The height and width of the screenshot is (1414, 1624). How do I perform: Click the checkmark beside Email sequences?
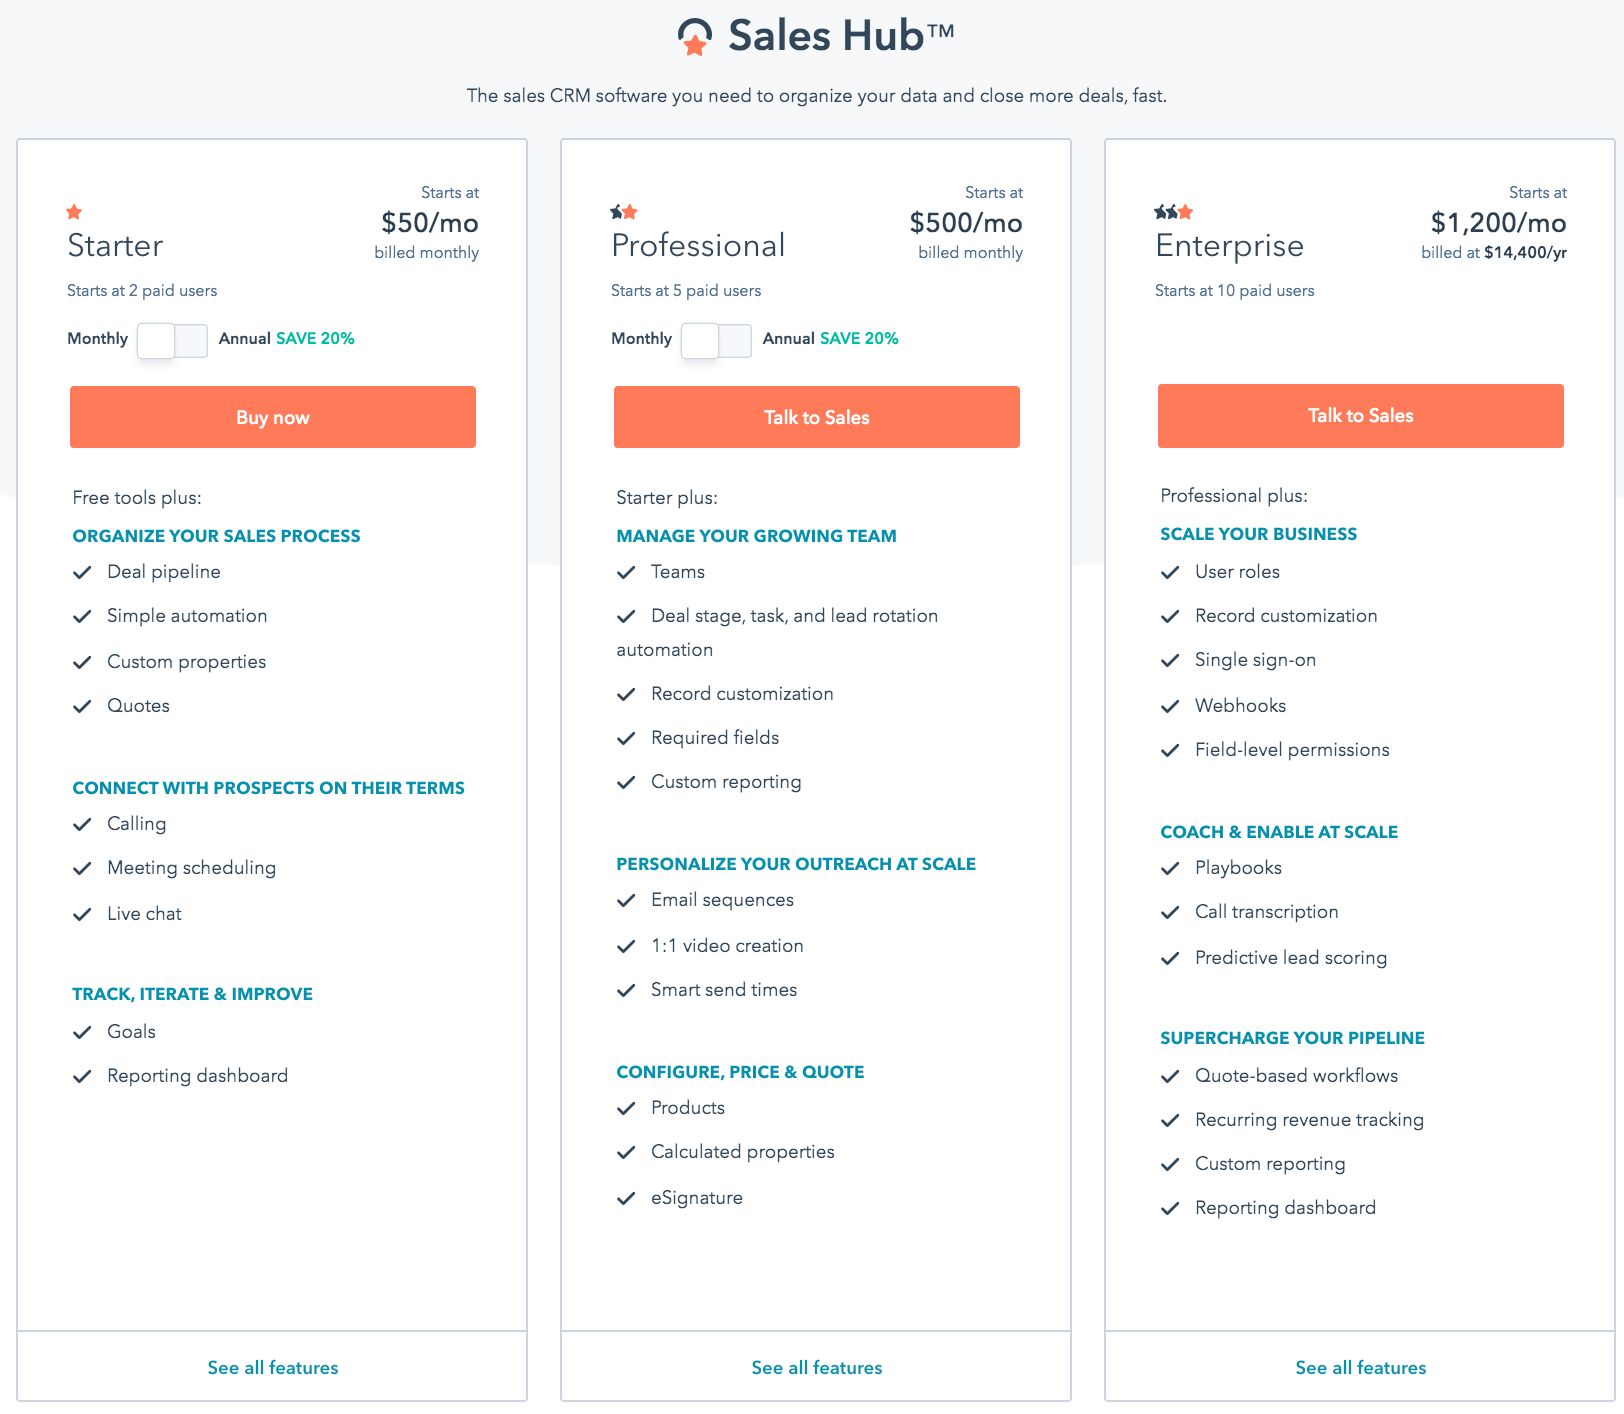pos(626,901)
